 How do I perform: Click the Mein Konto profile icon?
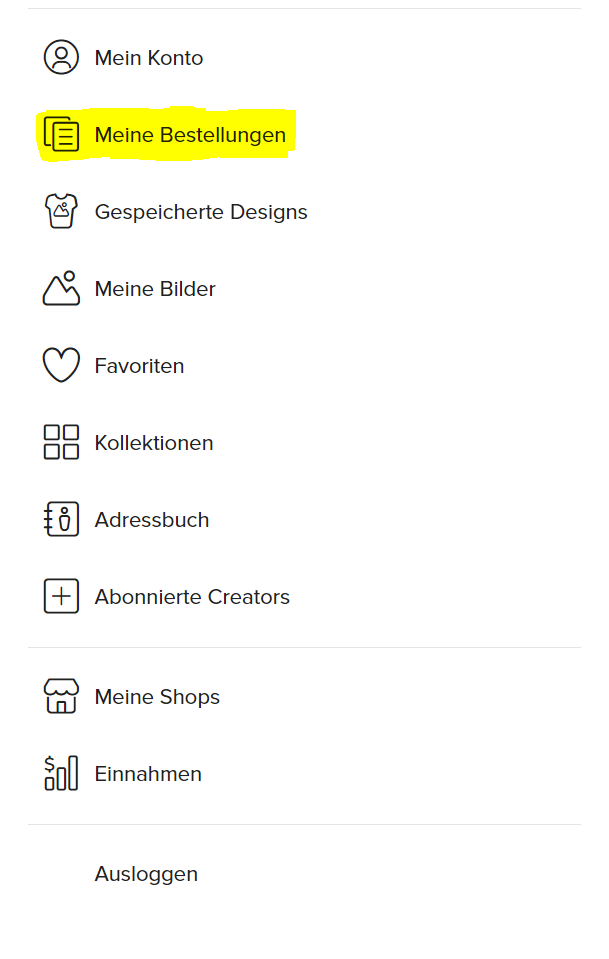point(61,57)
